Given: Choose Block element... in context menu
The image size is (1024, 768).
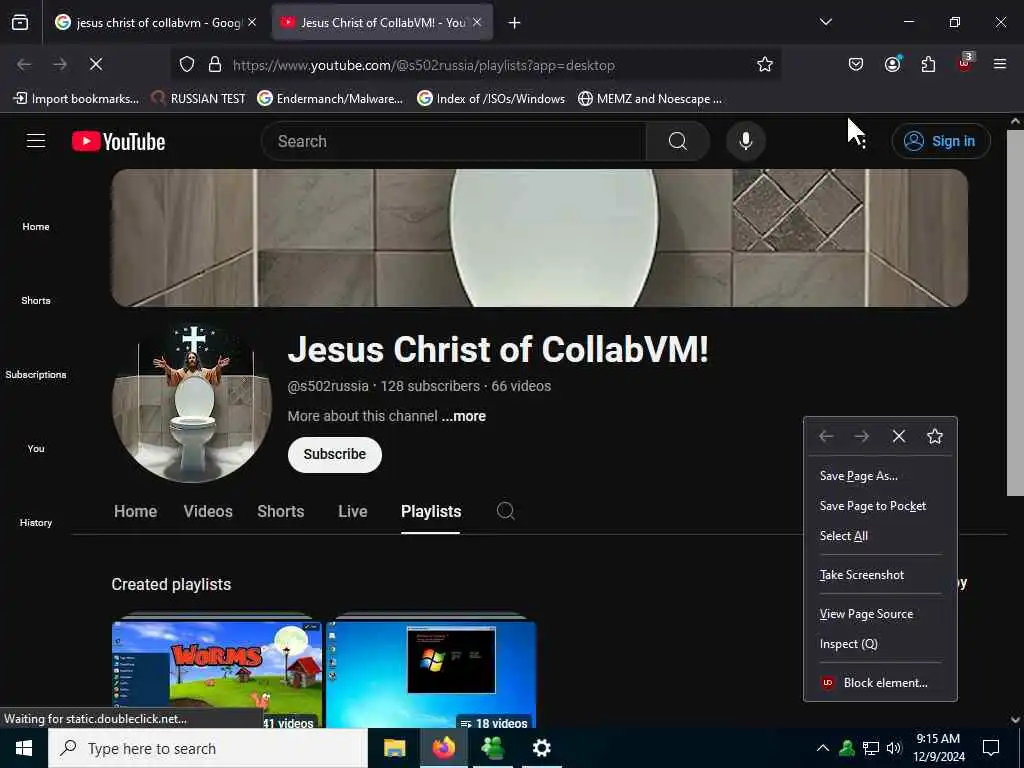Looking at the screenshot, I should [x=880, y=683].
